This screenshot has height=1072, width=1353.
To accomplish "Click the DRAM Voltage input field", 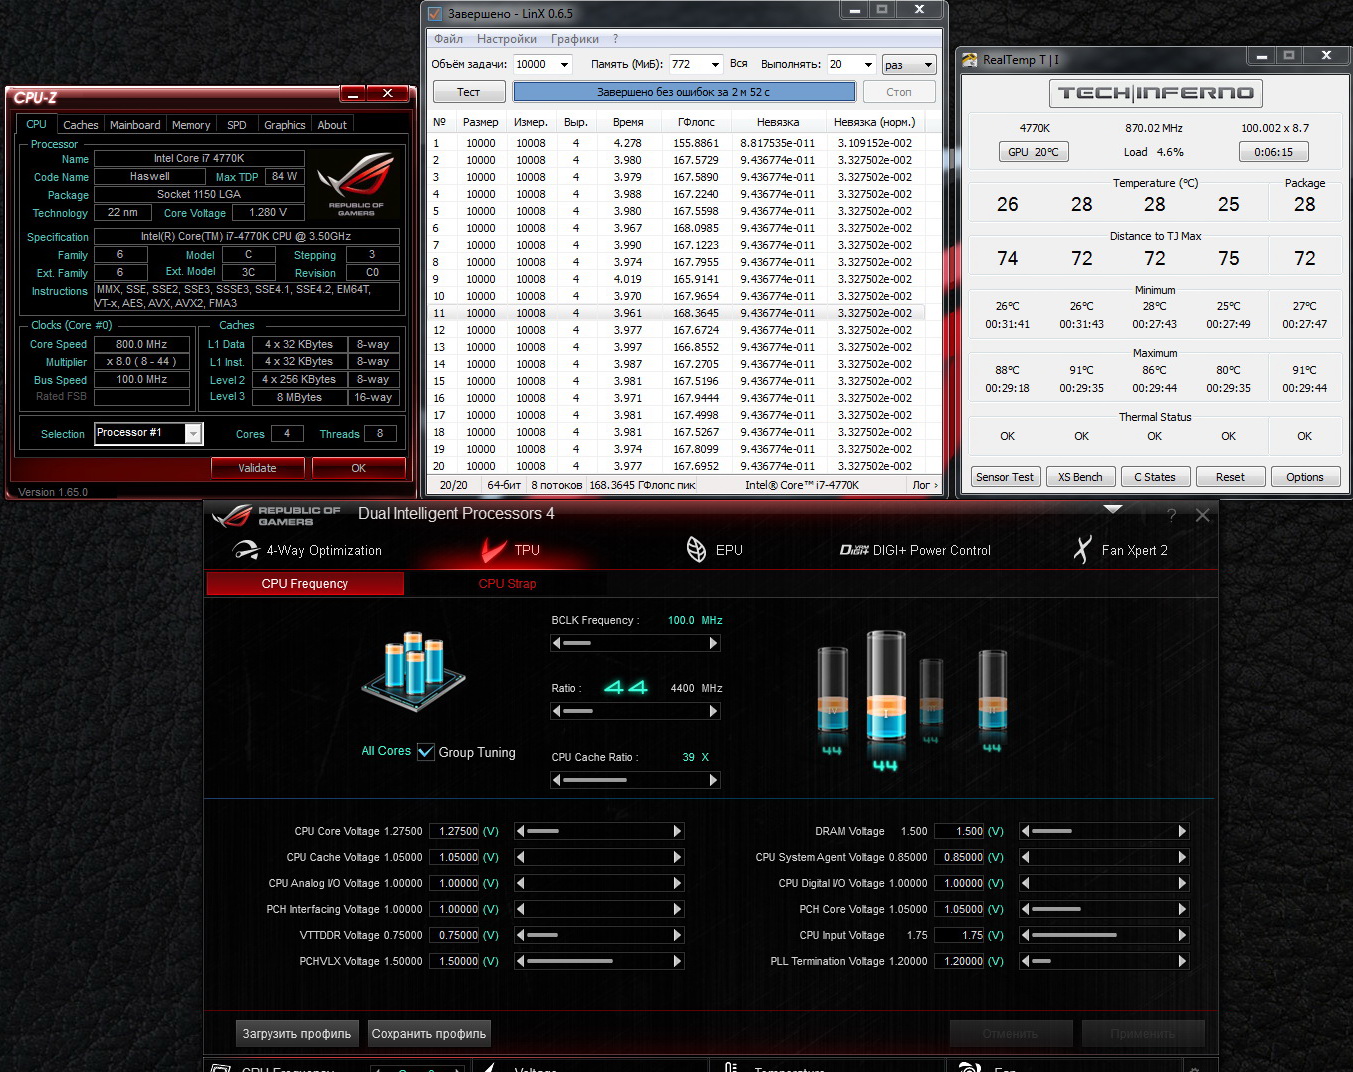I will click(960, 831).
